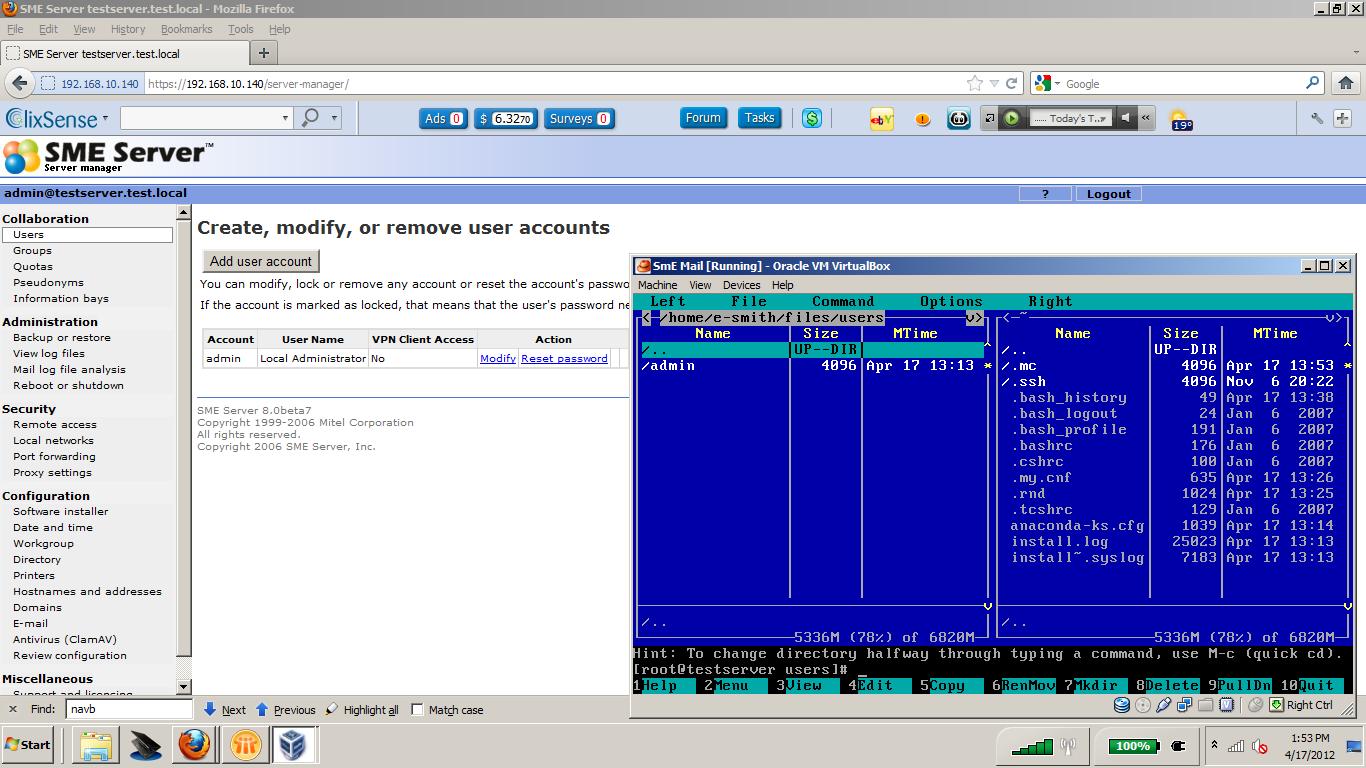The width and height of the screenshot is (1366, 768).
Task: Open the Devices menu in VirtualBox
Action: point(742,285)
